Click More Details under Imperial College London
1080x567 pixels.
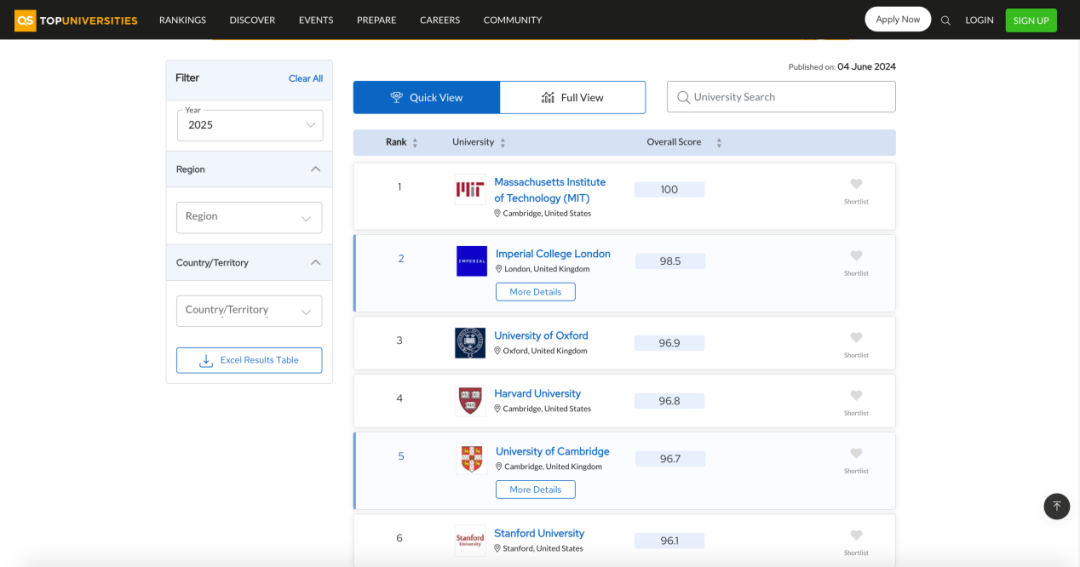[535, 292]
